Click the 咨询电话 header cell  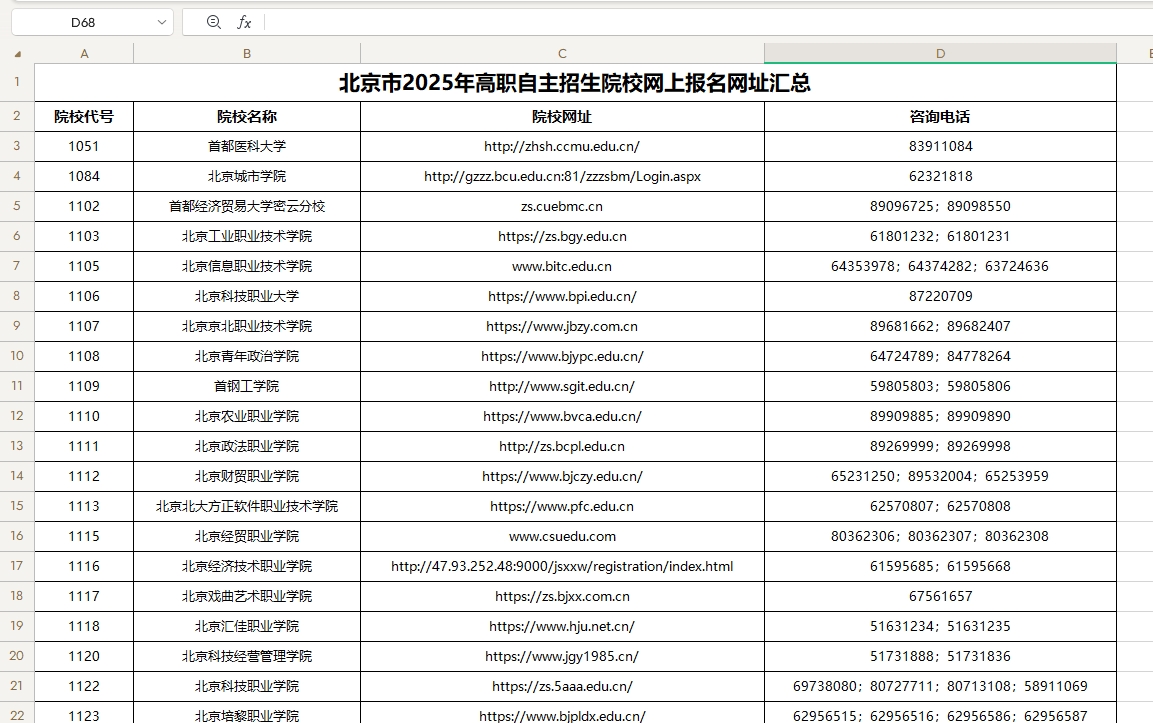pyautogui.click(x=940, y=116)
